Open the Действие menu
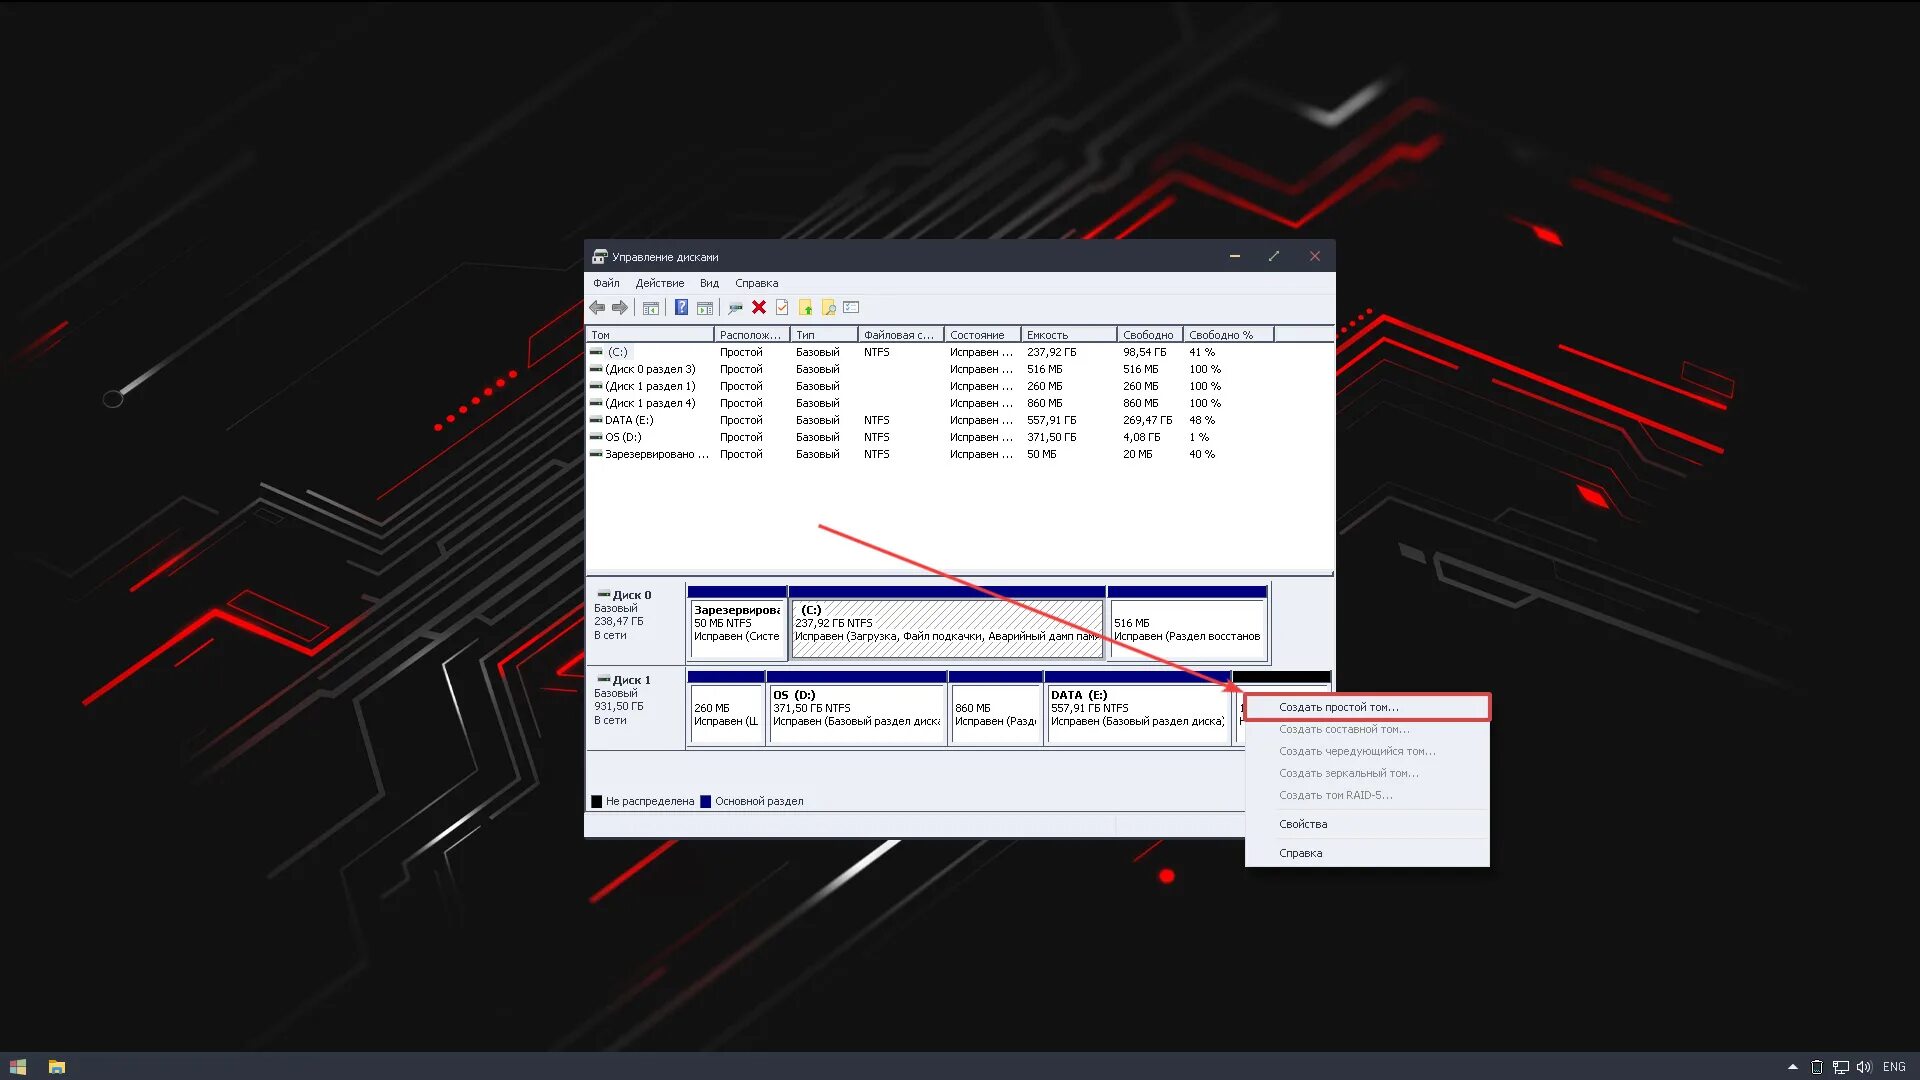This screenshot has width=1920, height=1080. (659, 283)
